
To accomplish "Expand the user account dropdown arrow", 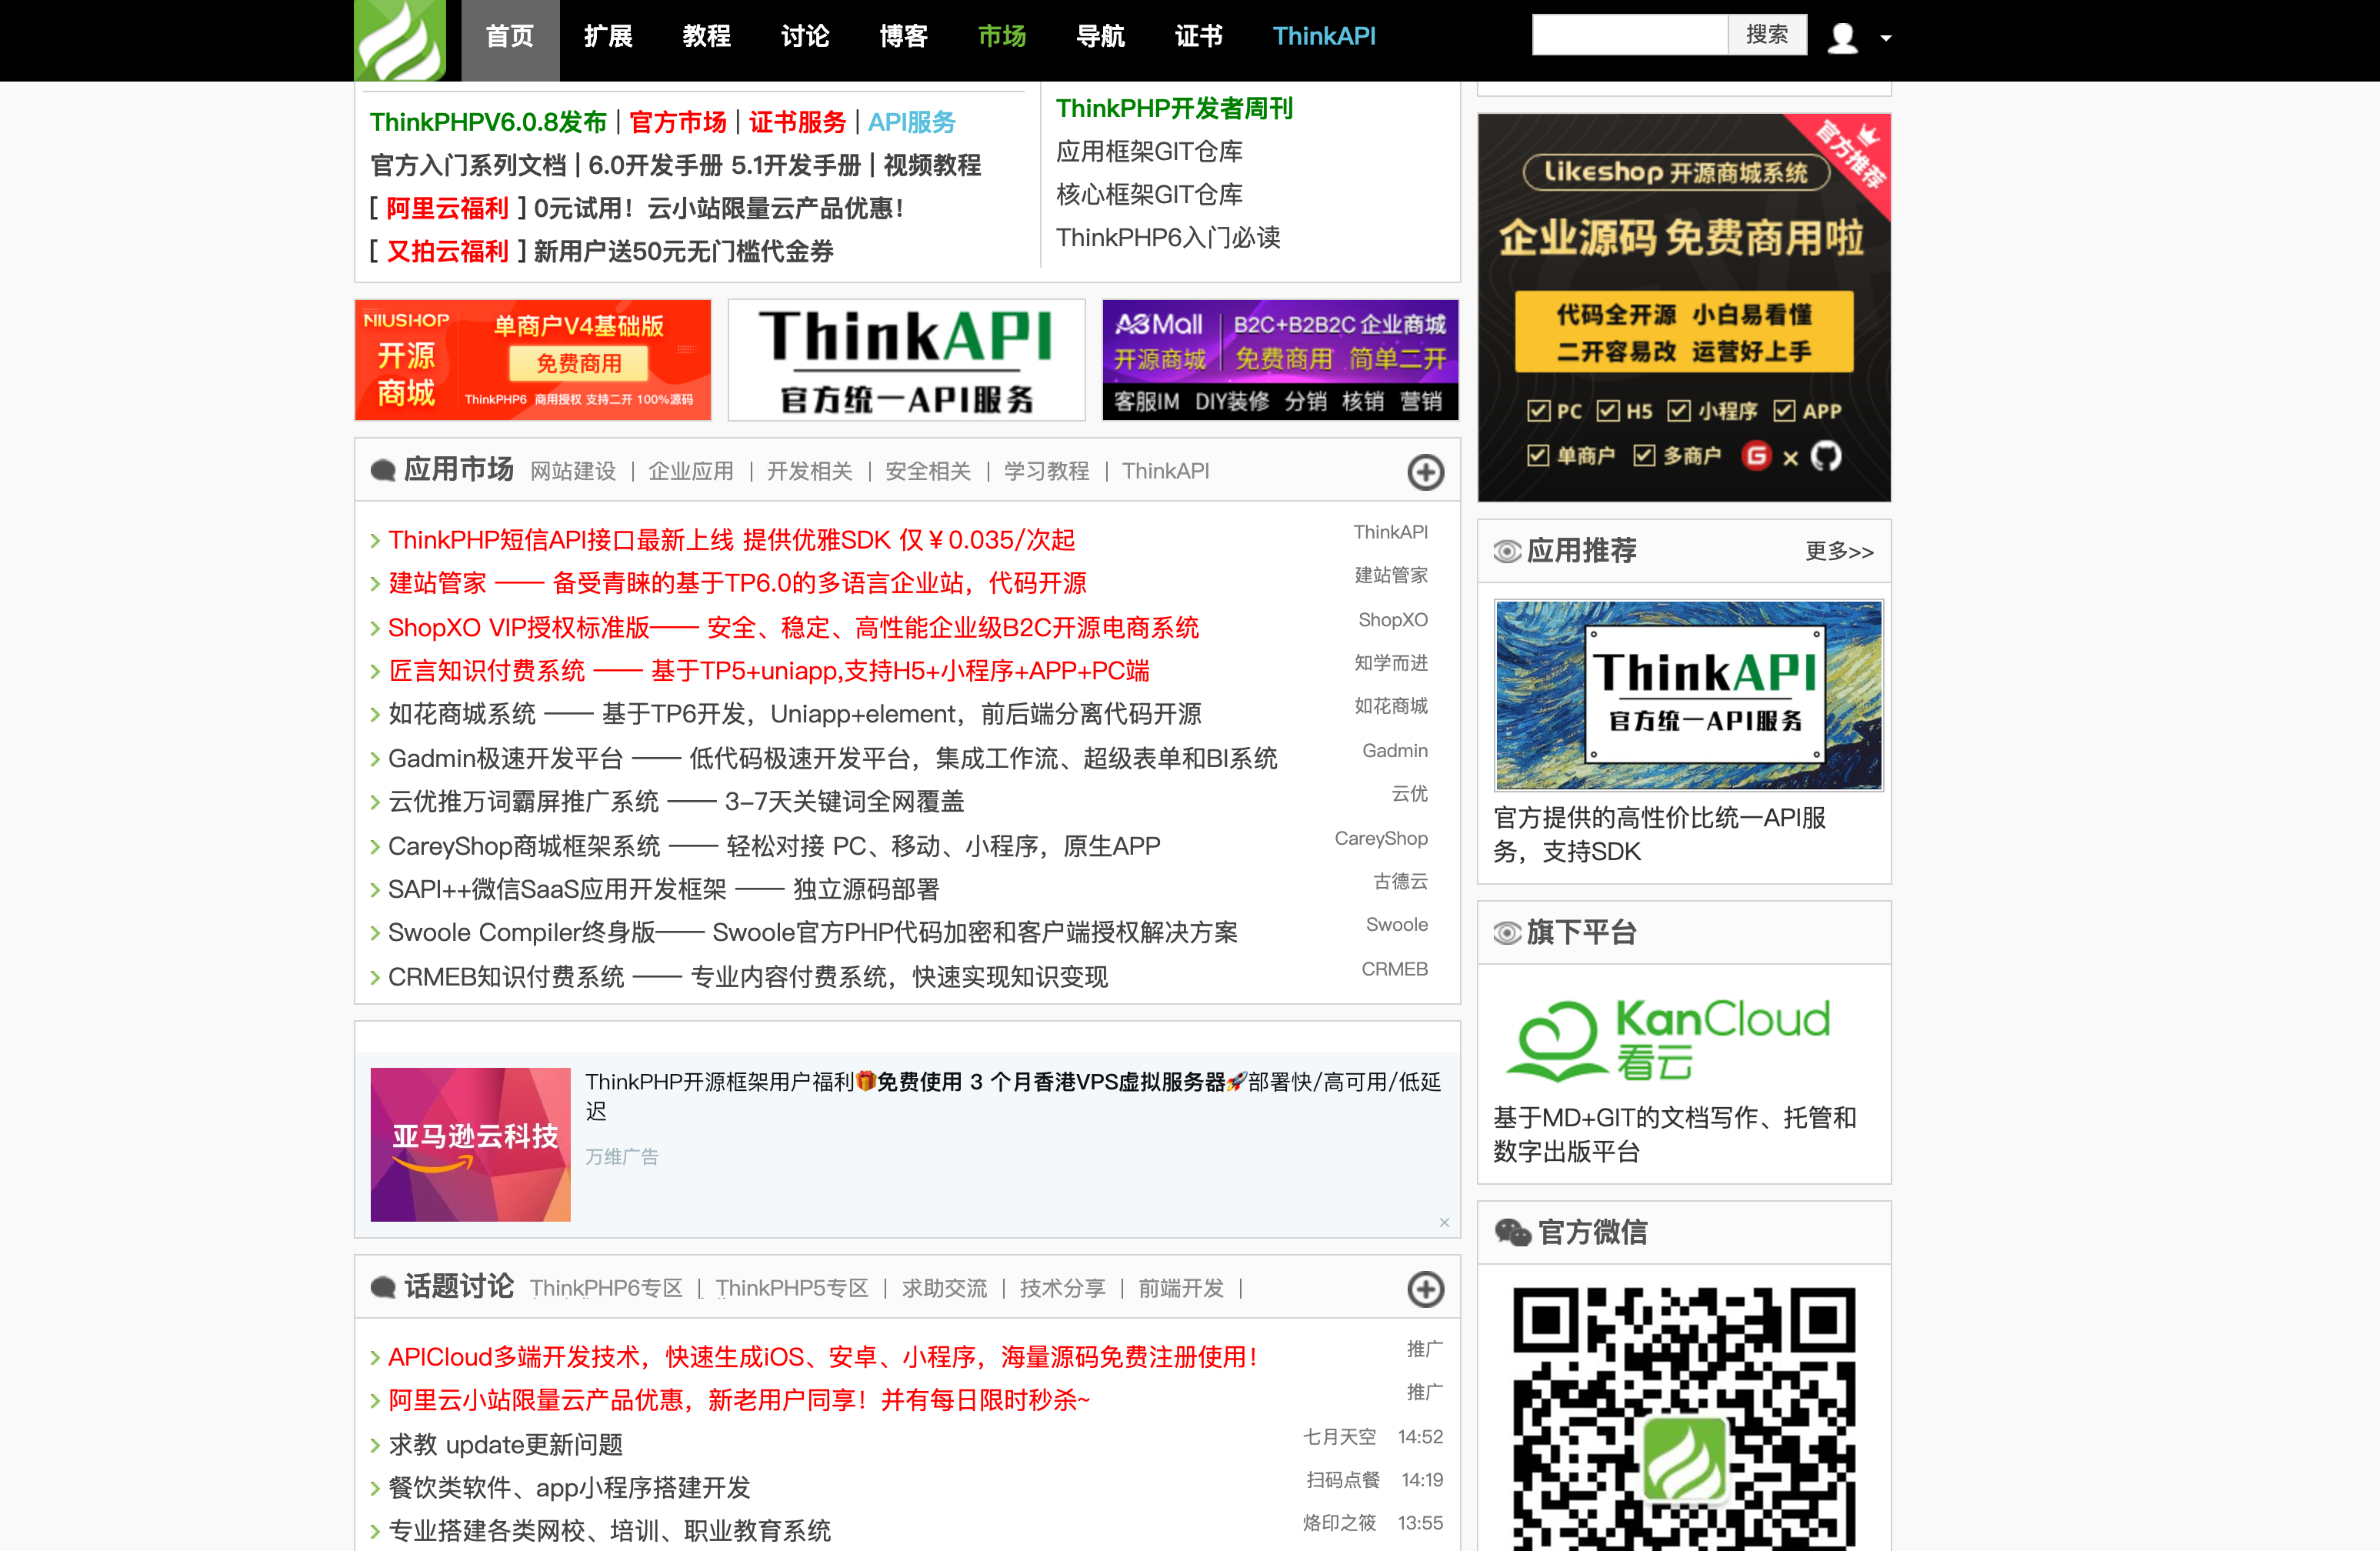I will [x=1885, y=38].
